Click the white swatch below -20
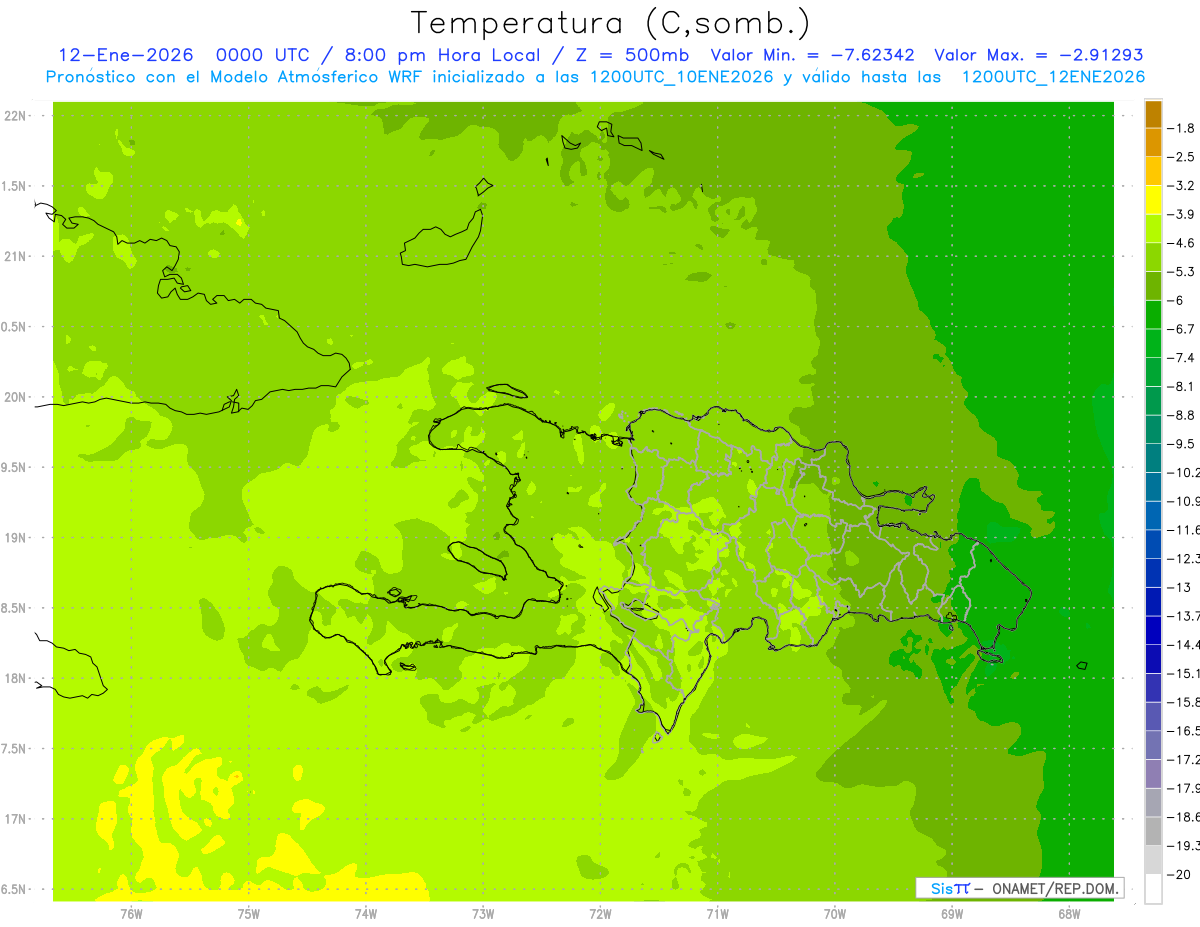This screenshot has width=1200, height=927. tap(1153, 889)
